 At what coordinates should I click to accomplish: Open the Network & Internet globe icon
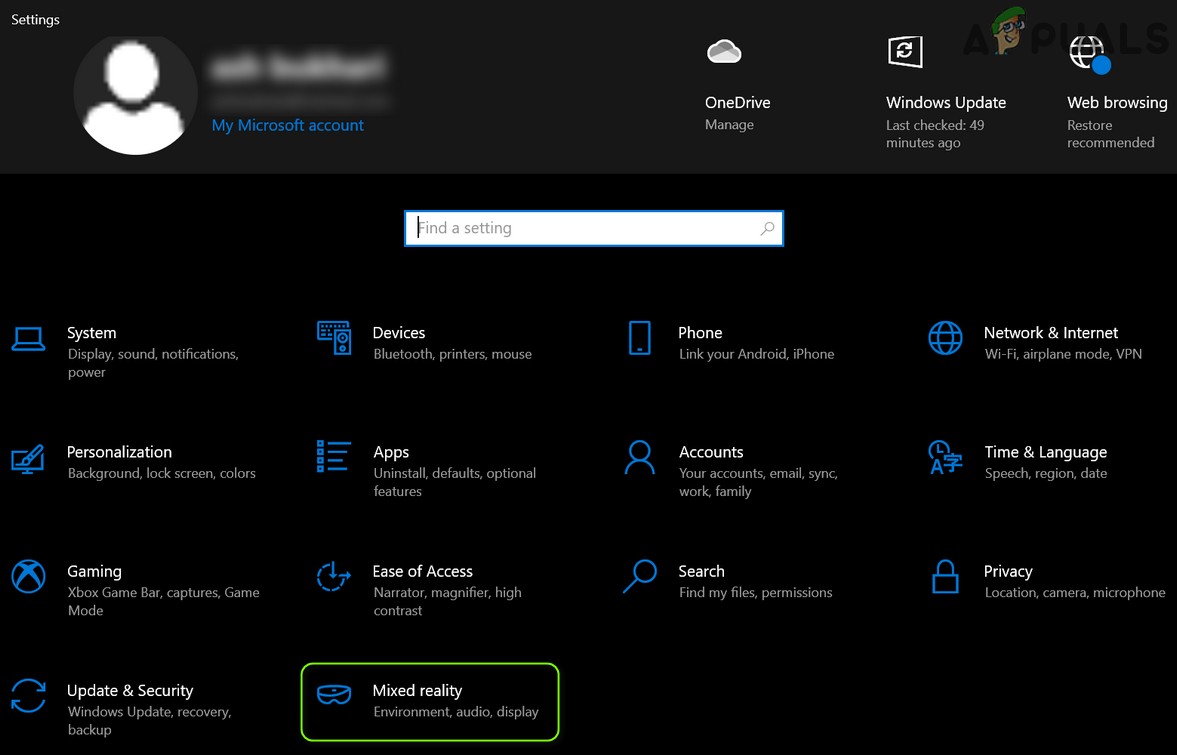945,339
